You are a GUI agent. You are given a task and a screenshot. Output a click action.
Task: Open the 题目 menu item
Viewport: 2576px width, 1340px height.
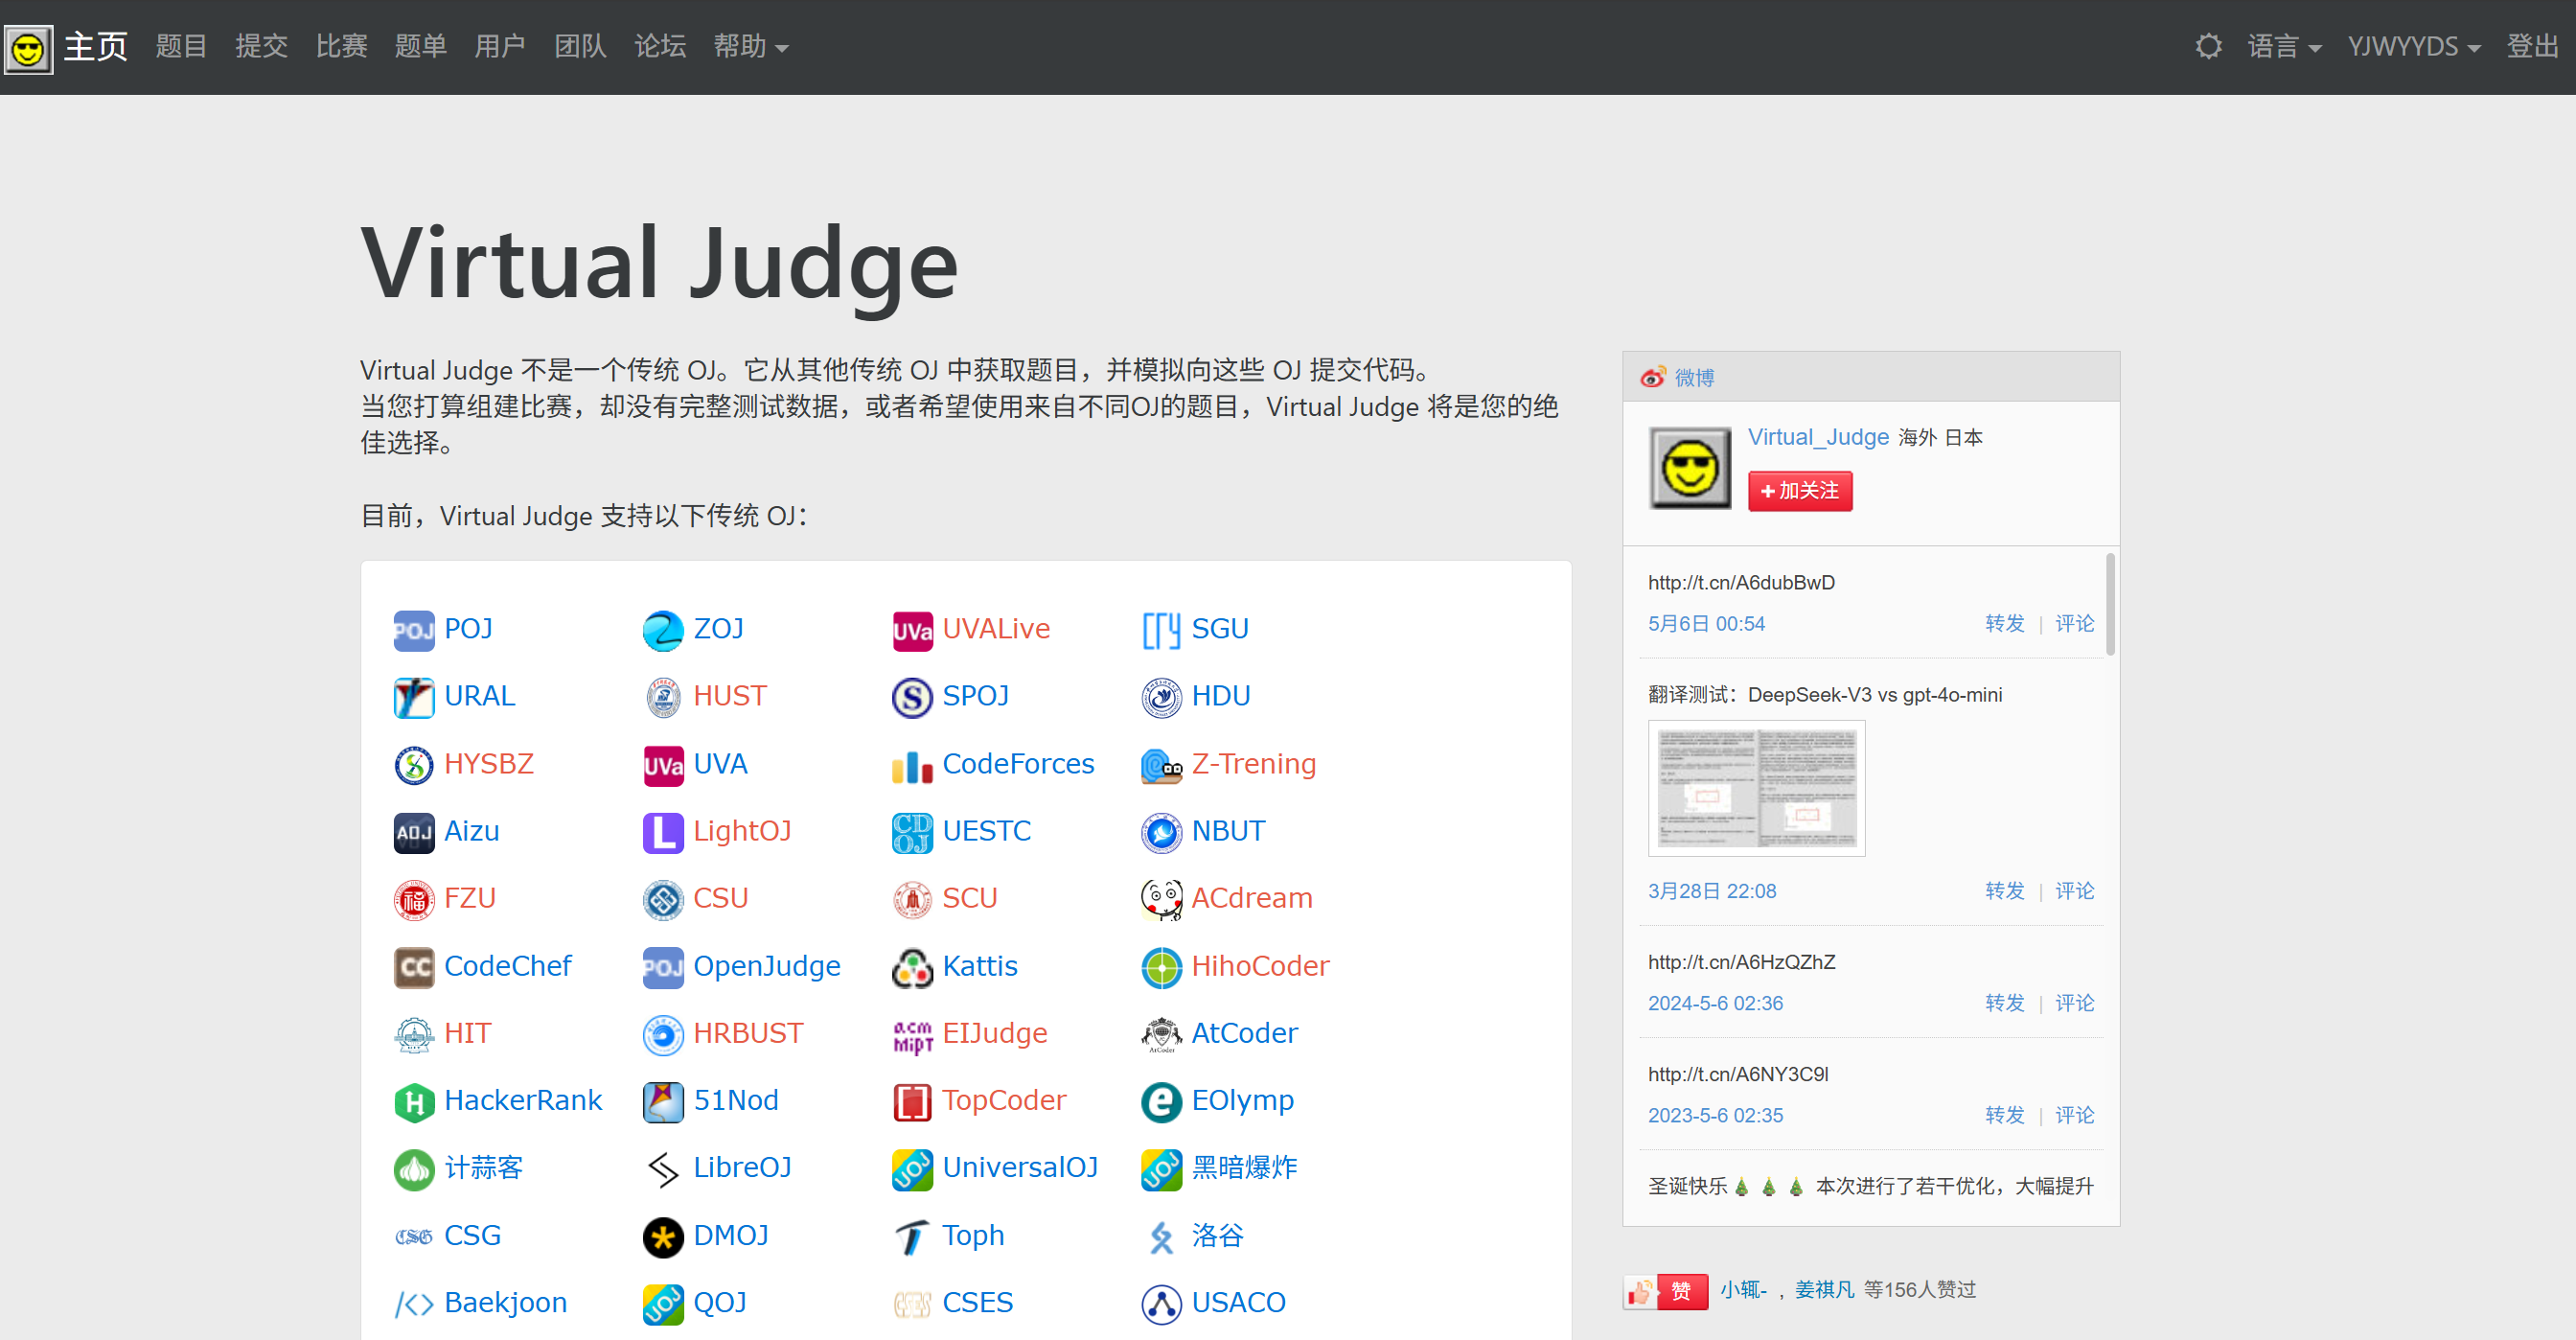point(181,46)
